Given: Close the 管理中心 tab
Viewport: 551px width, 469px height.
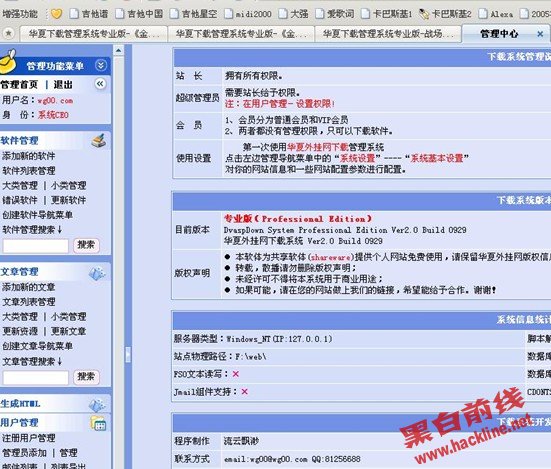Looking at the screenshot, I should (x=540, y=34).
